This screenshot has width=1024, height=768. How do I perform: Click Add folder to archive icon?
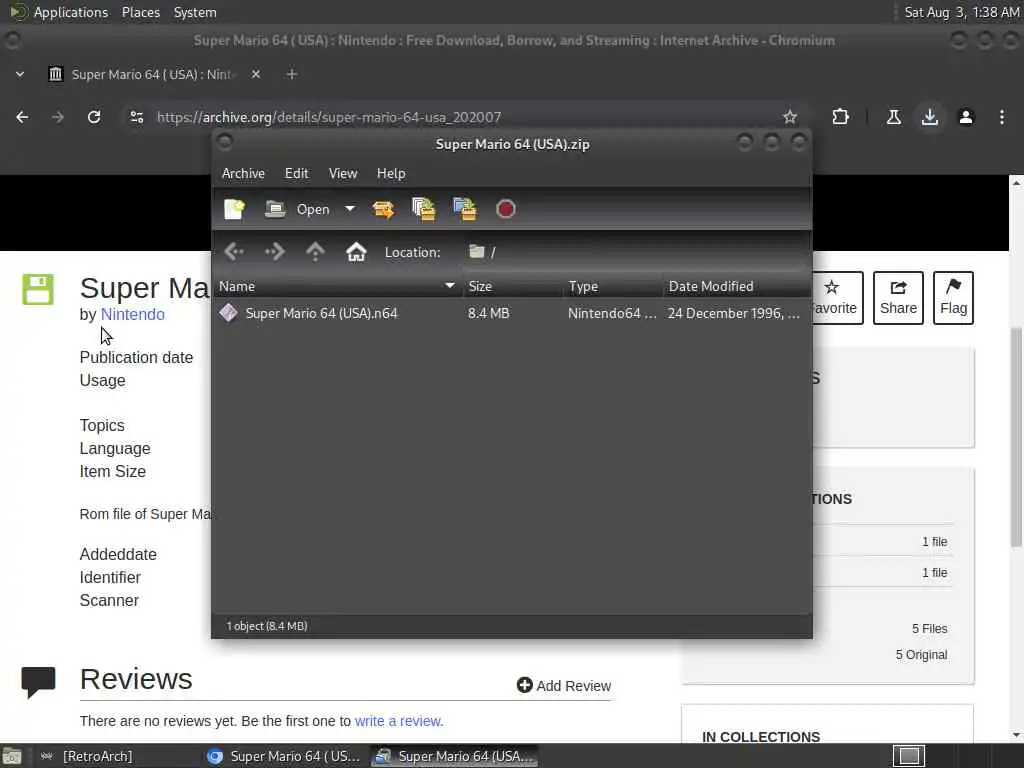tap(465, 209)
